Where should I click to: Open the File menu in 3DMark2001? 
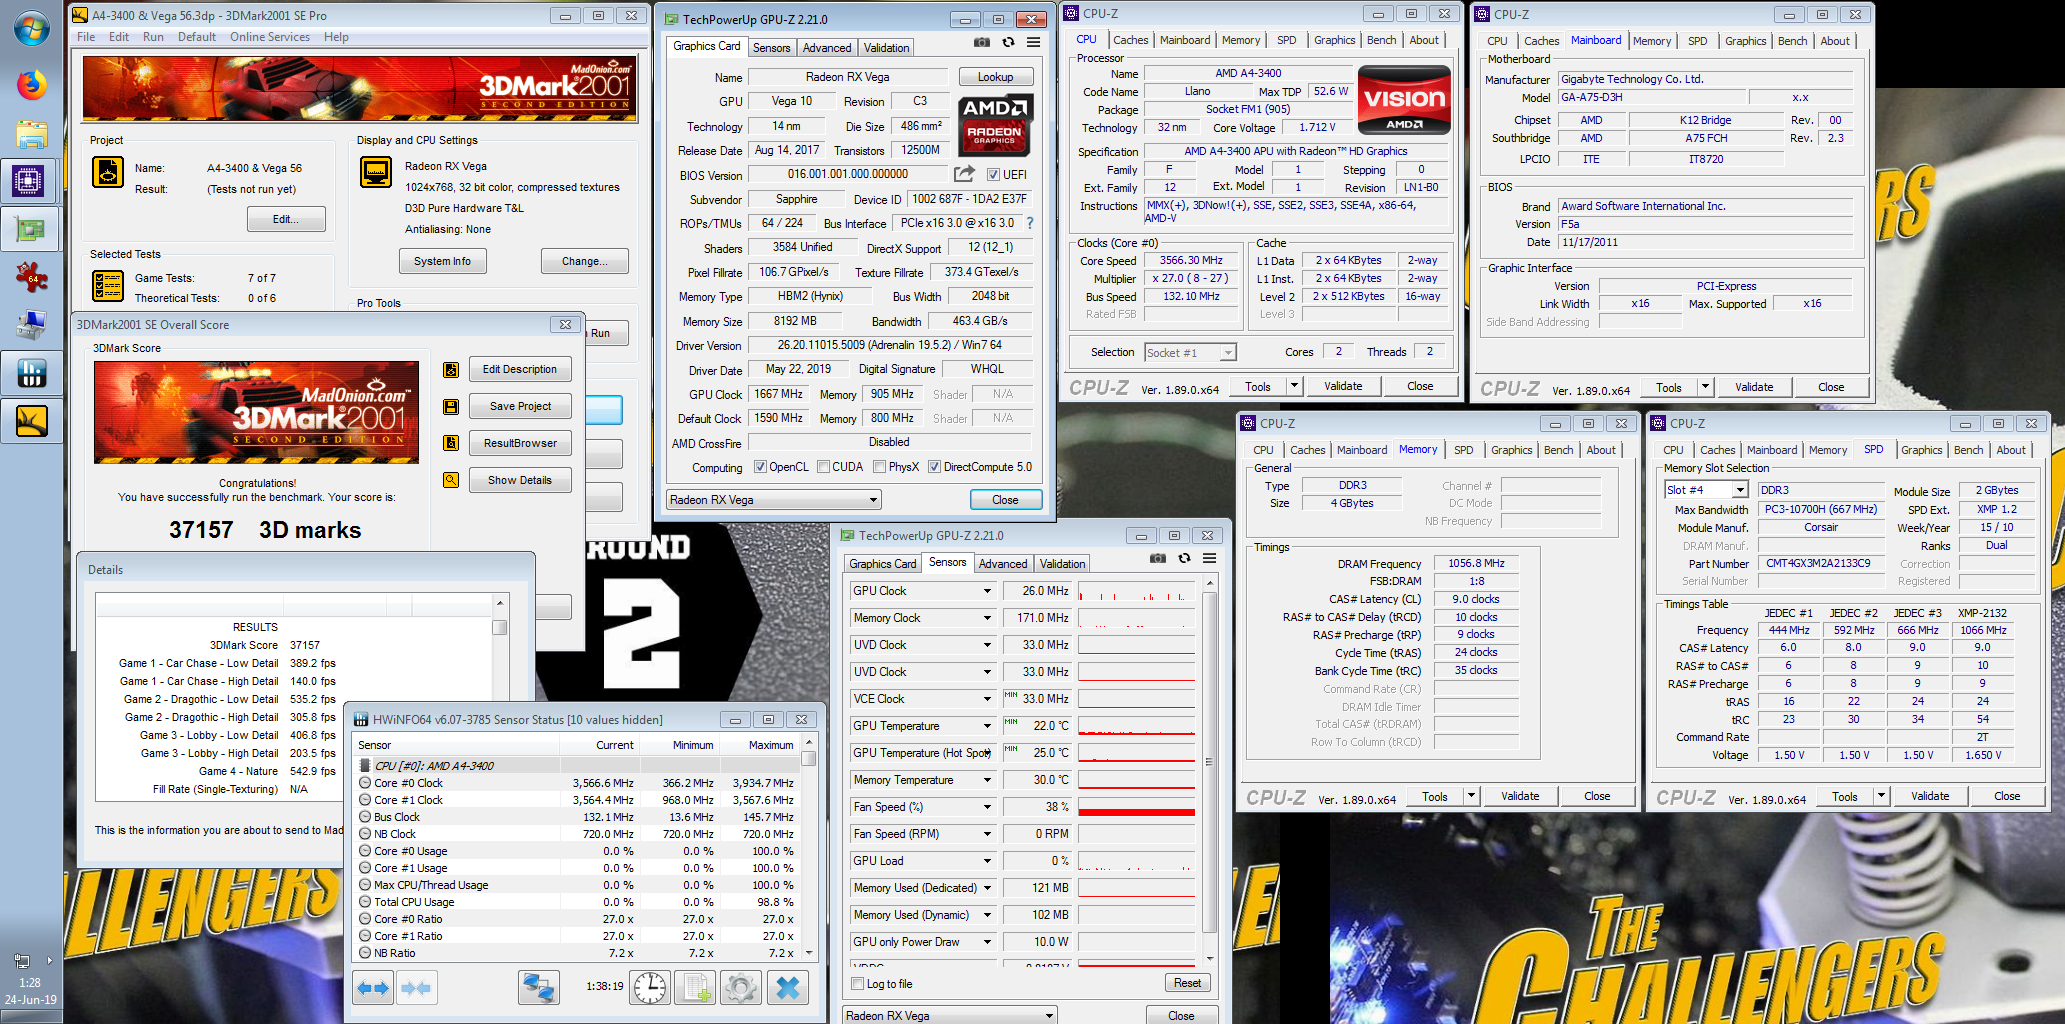[86, 37]
